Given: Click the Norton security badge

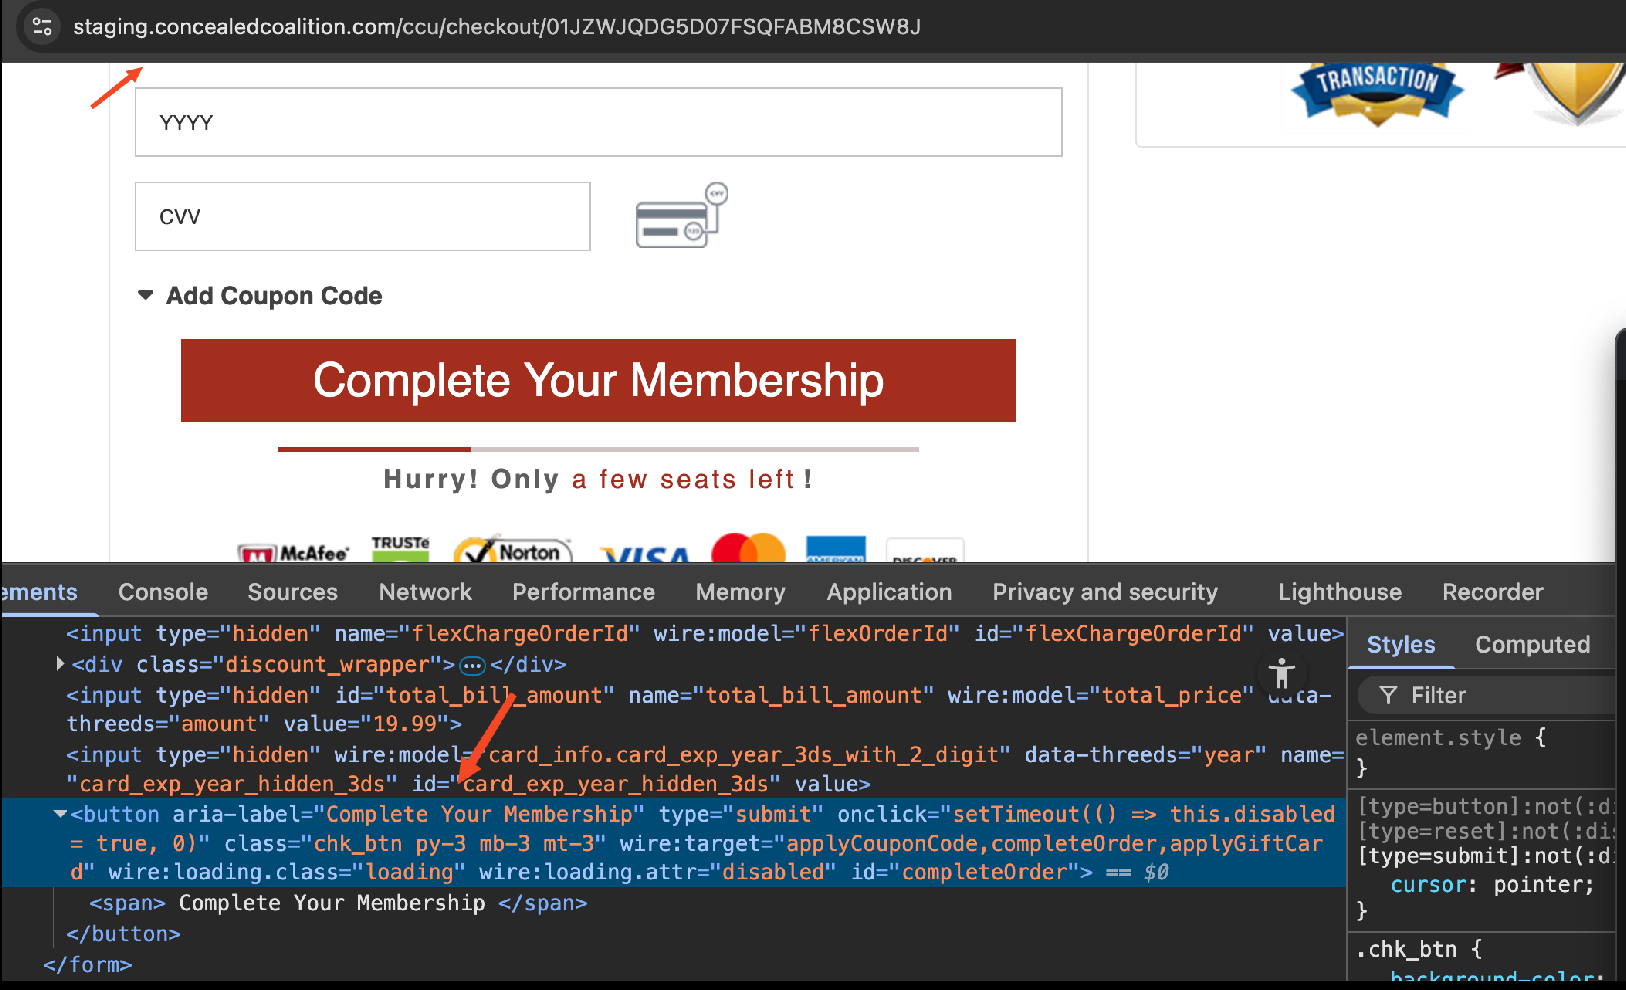Looking at the screenshot, I should (x=513, y=552).
